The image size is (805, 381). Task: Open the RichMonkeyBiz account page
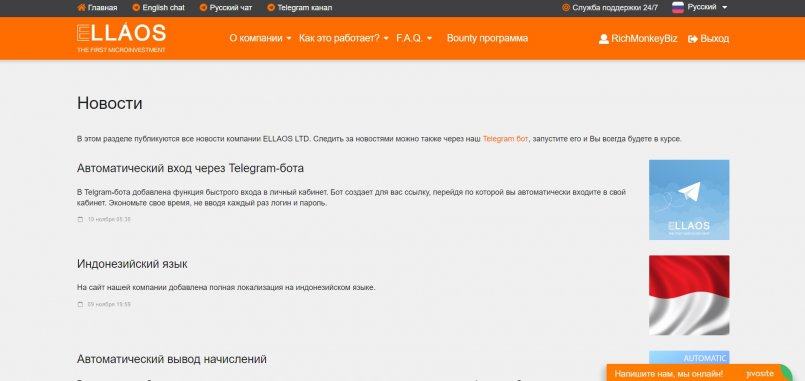[644, 39]
